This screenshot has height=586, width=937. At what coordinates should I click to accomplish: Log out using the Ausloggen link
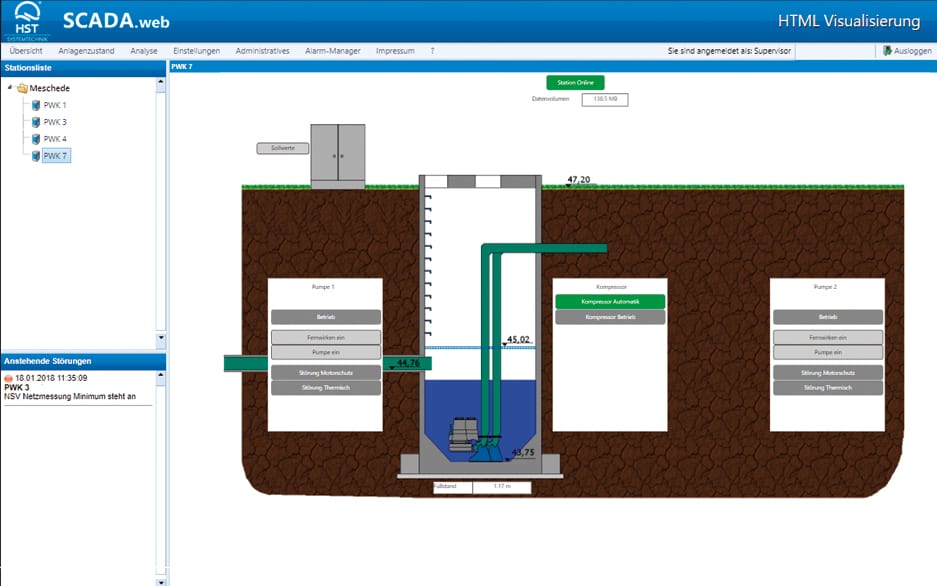click(912, 51)
